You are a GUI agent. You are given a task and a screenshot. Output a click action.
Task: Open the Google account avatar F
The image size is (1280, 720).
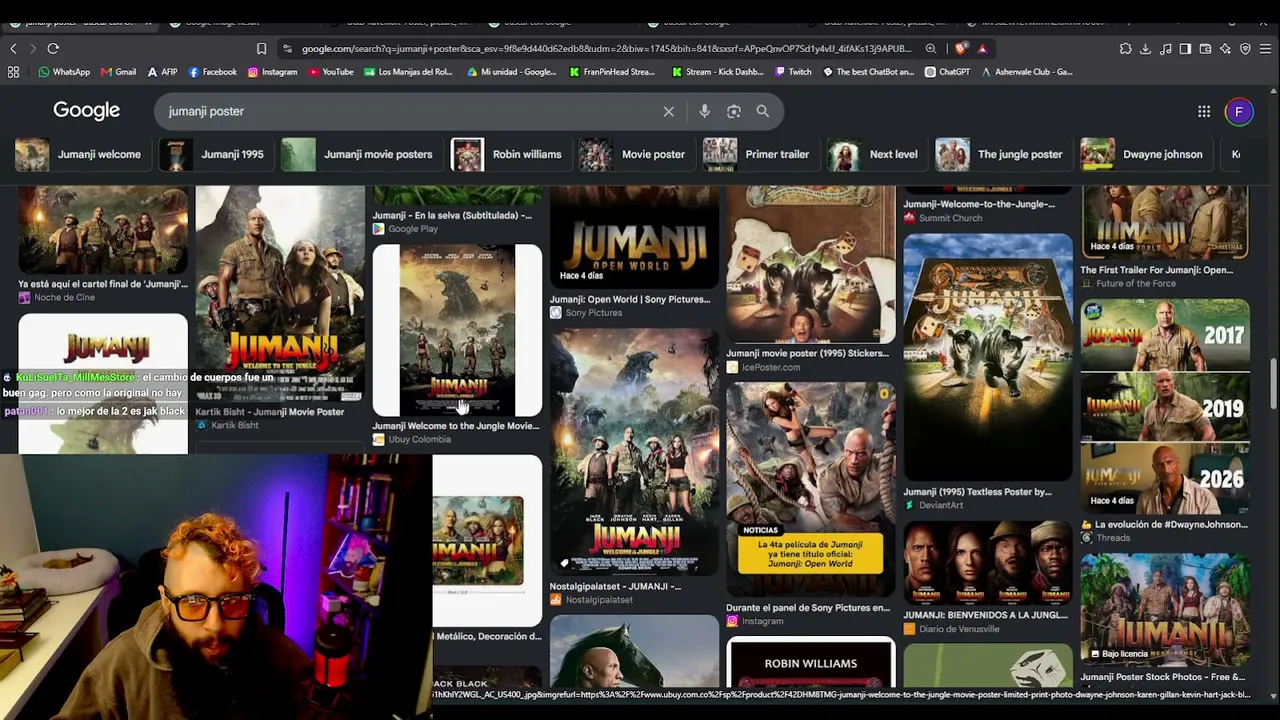pyautogui.click(x=1238, y=111)
